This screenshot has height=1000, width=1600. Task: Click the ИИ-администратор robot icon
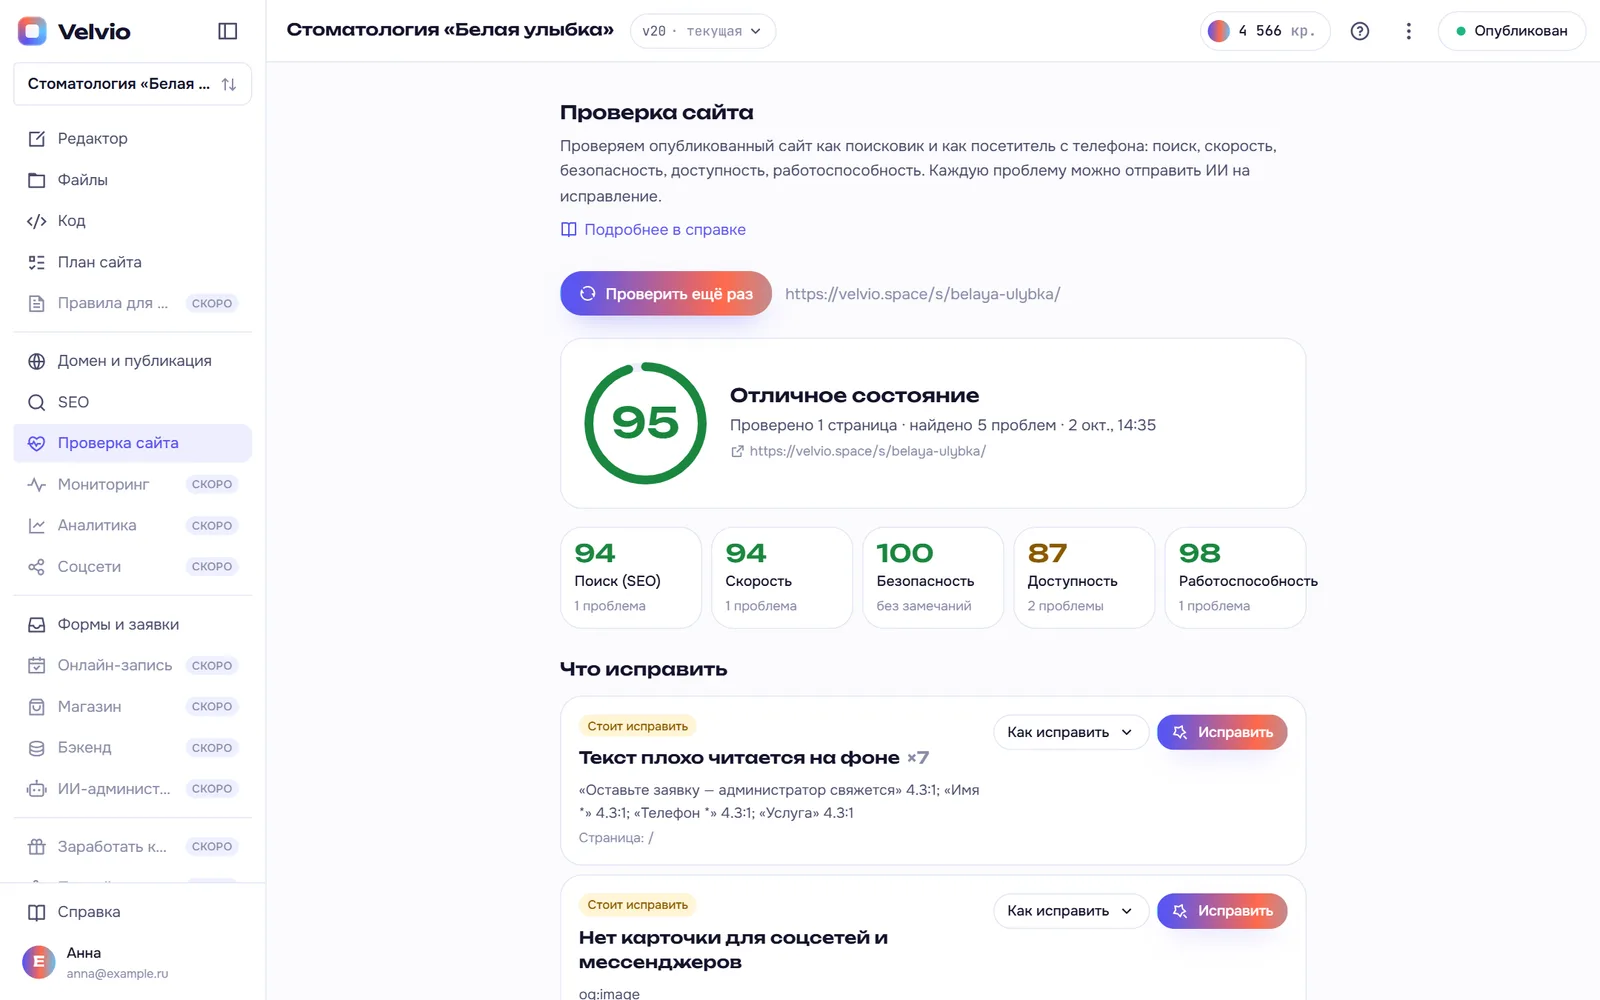[37, 789]
